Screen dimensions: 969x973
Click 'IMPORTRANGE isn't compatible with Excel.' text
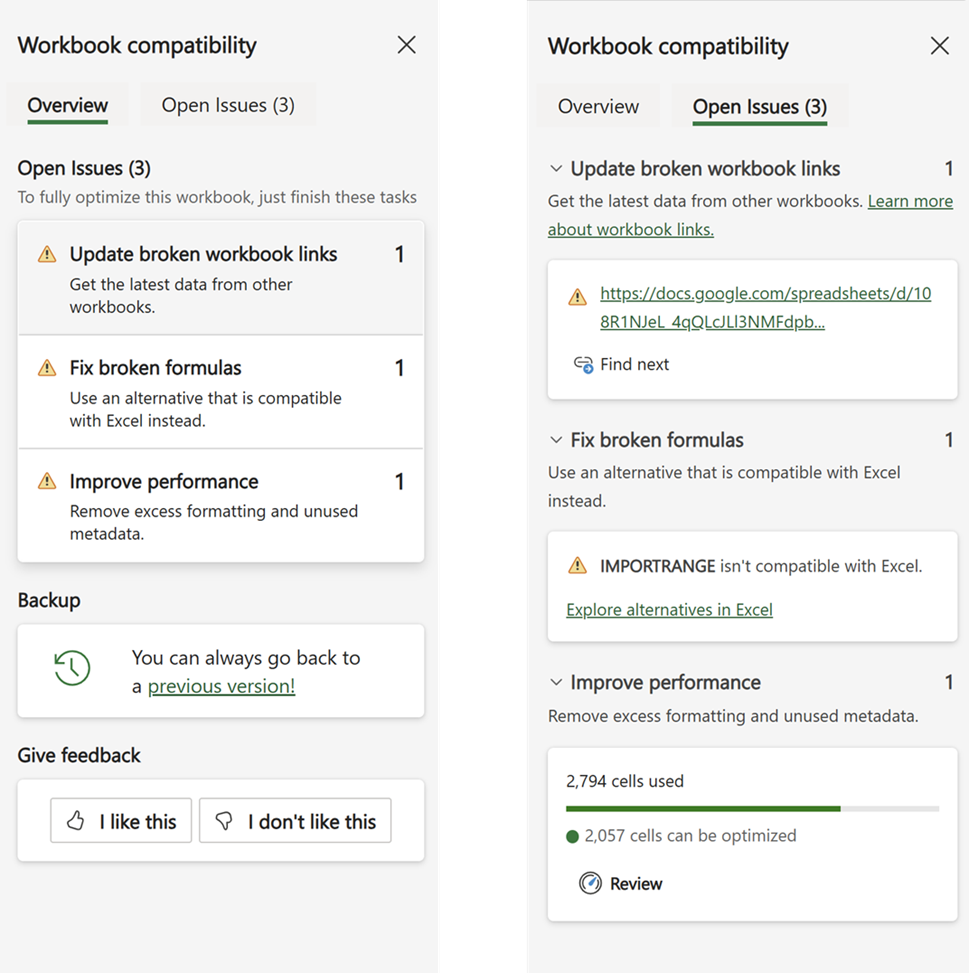click(x=761, y=566)
